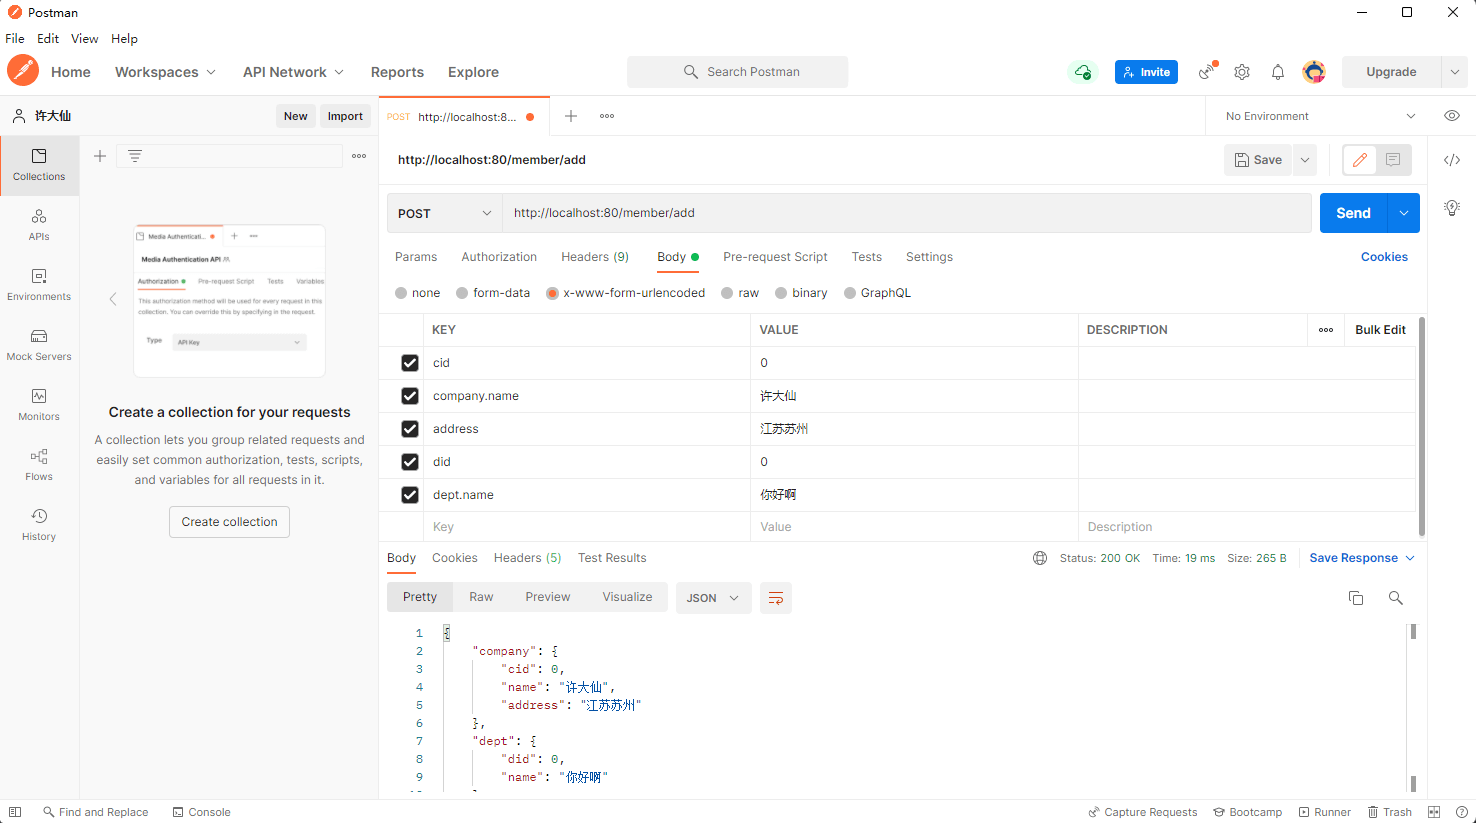This screenshot has height=823, width=1476.
Task: Uncheck the address parameter row
Action: 410,429
